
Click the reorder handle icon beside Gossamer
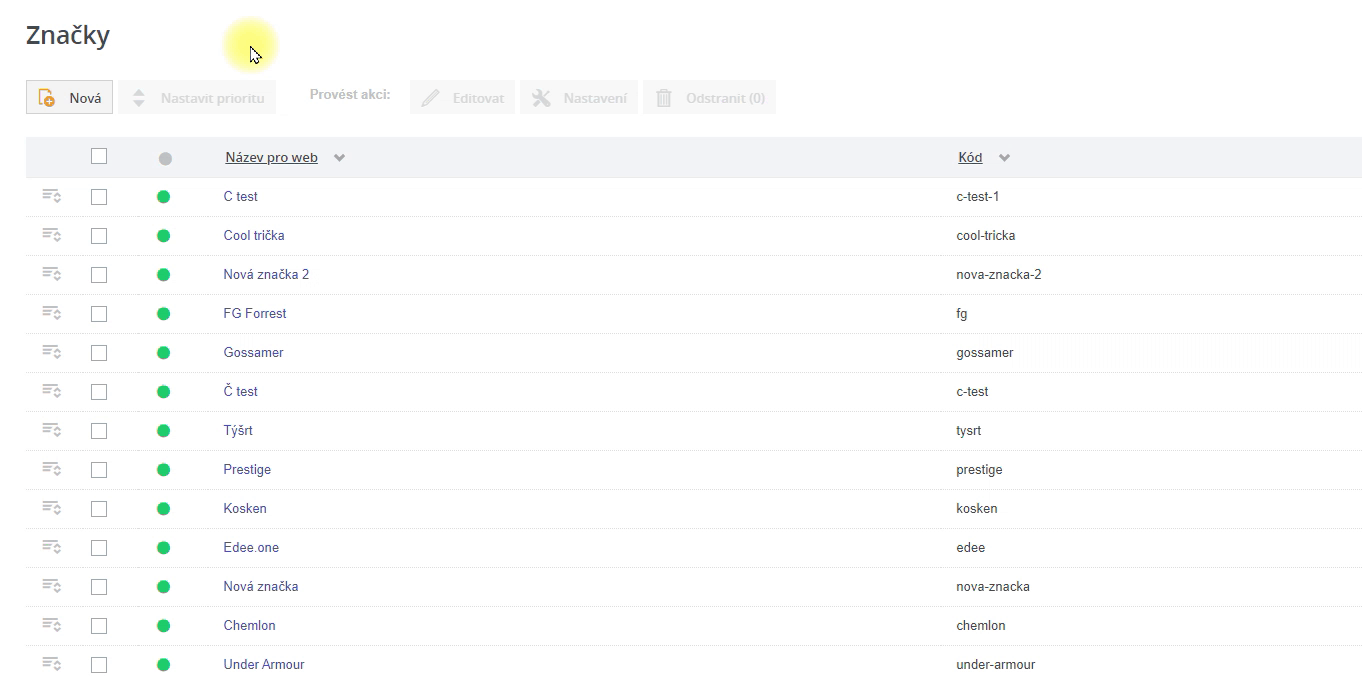[51, 352]
